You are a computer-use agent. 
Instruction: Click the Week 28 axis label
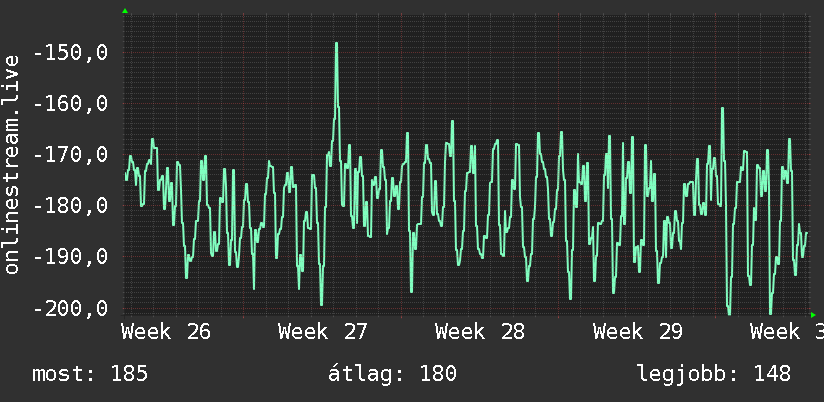[x=480, y=332]
